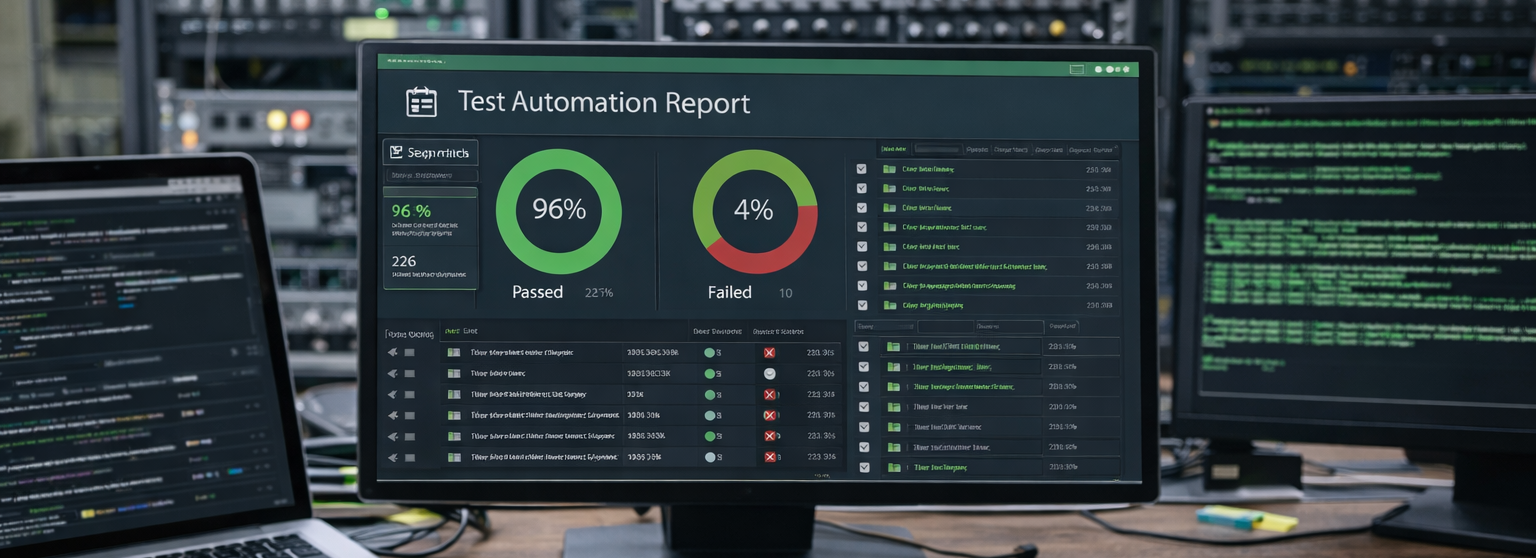Select the rightmost tab above upper-right list
The height and width of the screenshot is (558, 1536).
1092,150
